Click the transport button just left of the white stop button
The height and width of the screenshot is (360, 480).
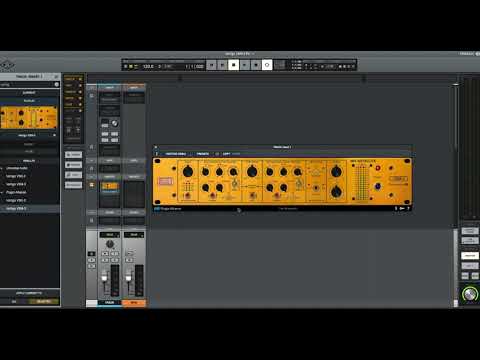click(x=223, y=65)
